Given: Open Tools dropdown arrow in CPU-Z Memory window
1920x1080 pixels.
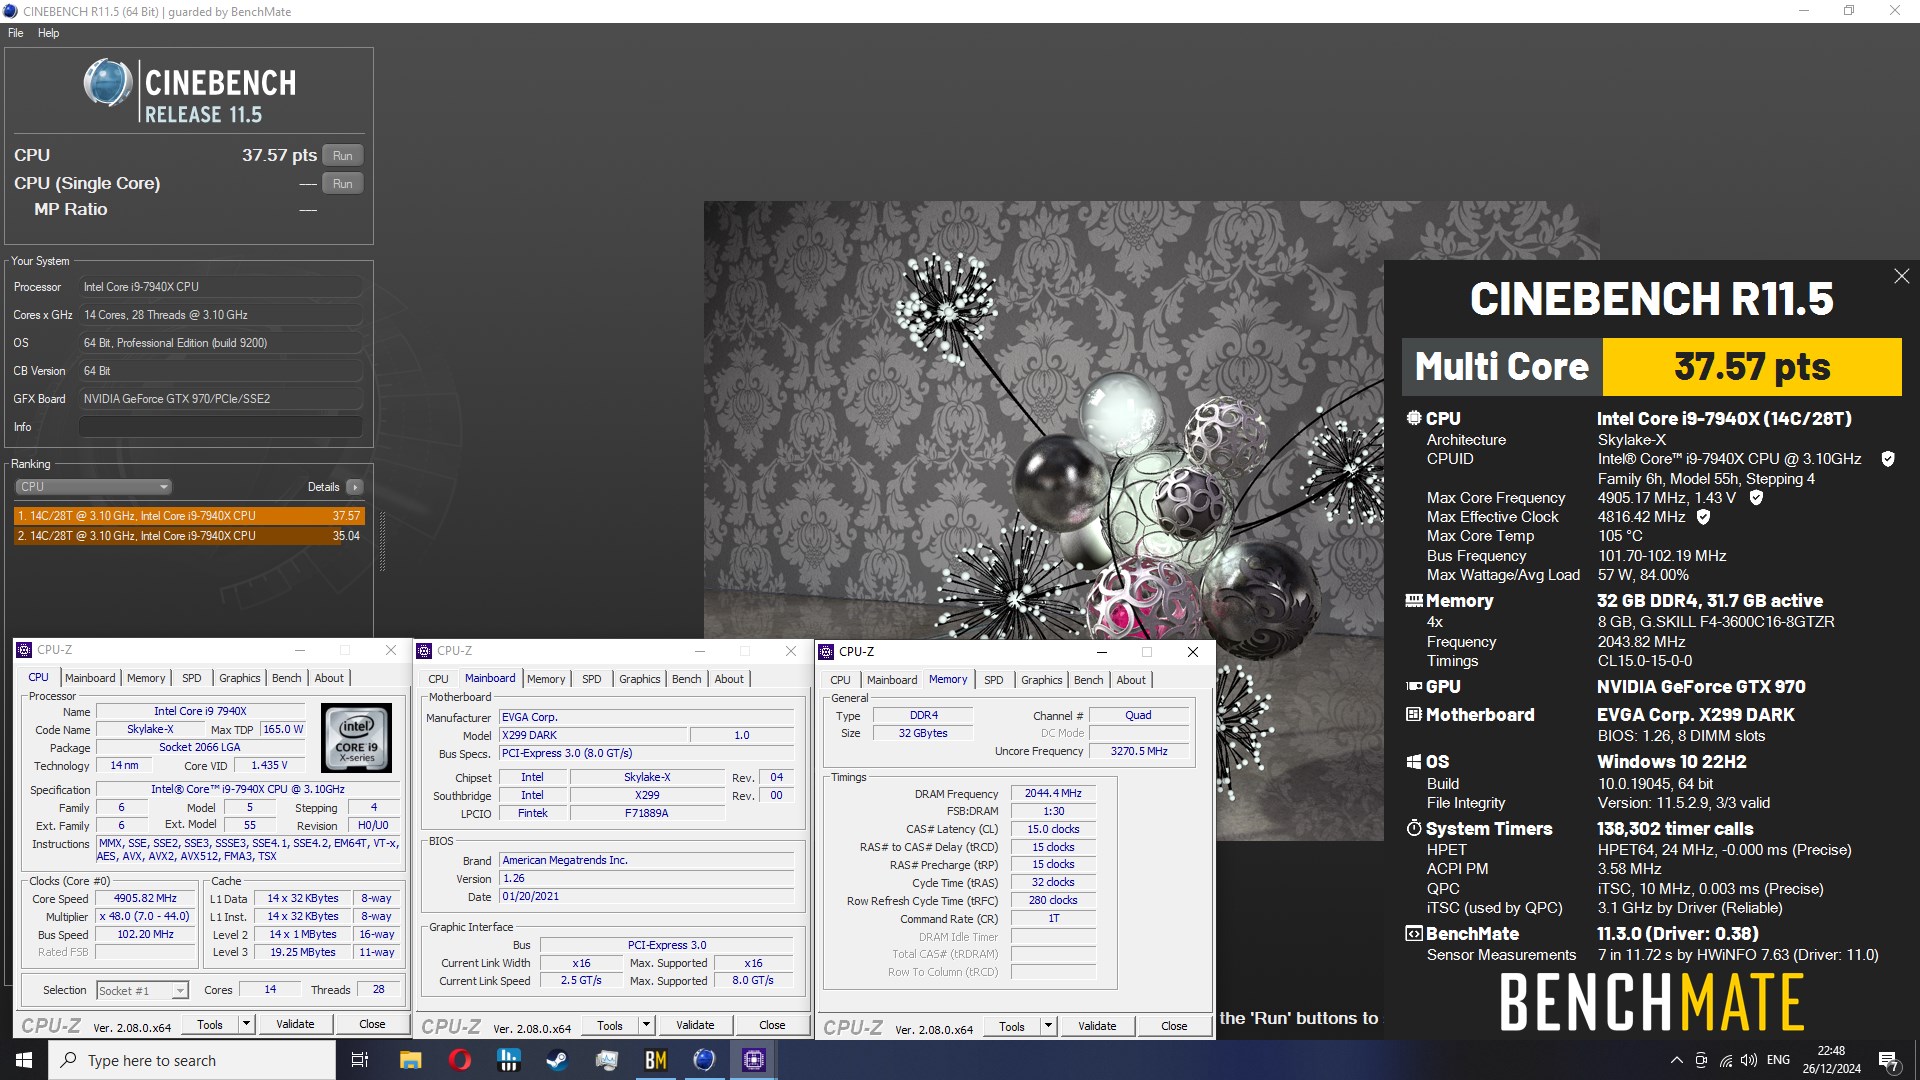Looking at the screenshot, I should (x=1048, y=1026).
